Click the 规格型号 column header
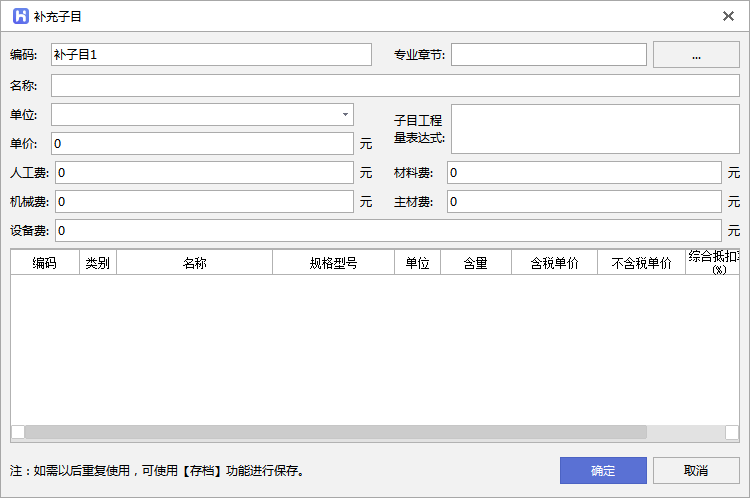 pos(333,263)
